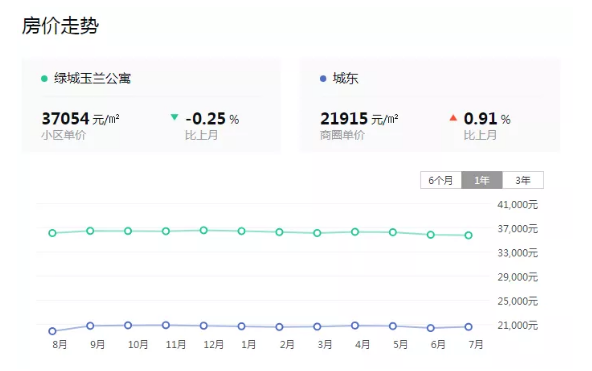Select the green data point for 5月

(x=393, y=232)
